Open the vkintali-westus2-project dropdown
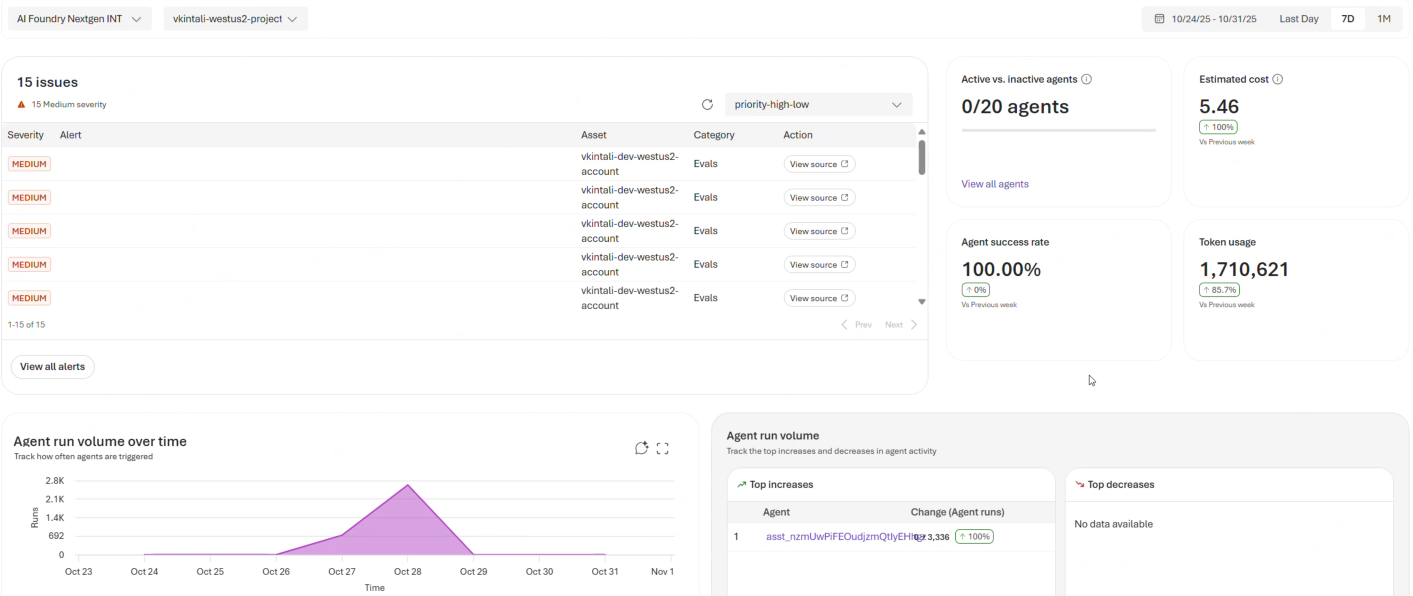Screen dimensions: 1413x596 click(235, 18)
